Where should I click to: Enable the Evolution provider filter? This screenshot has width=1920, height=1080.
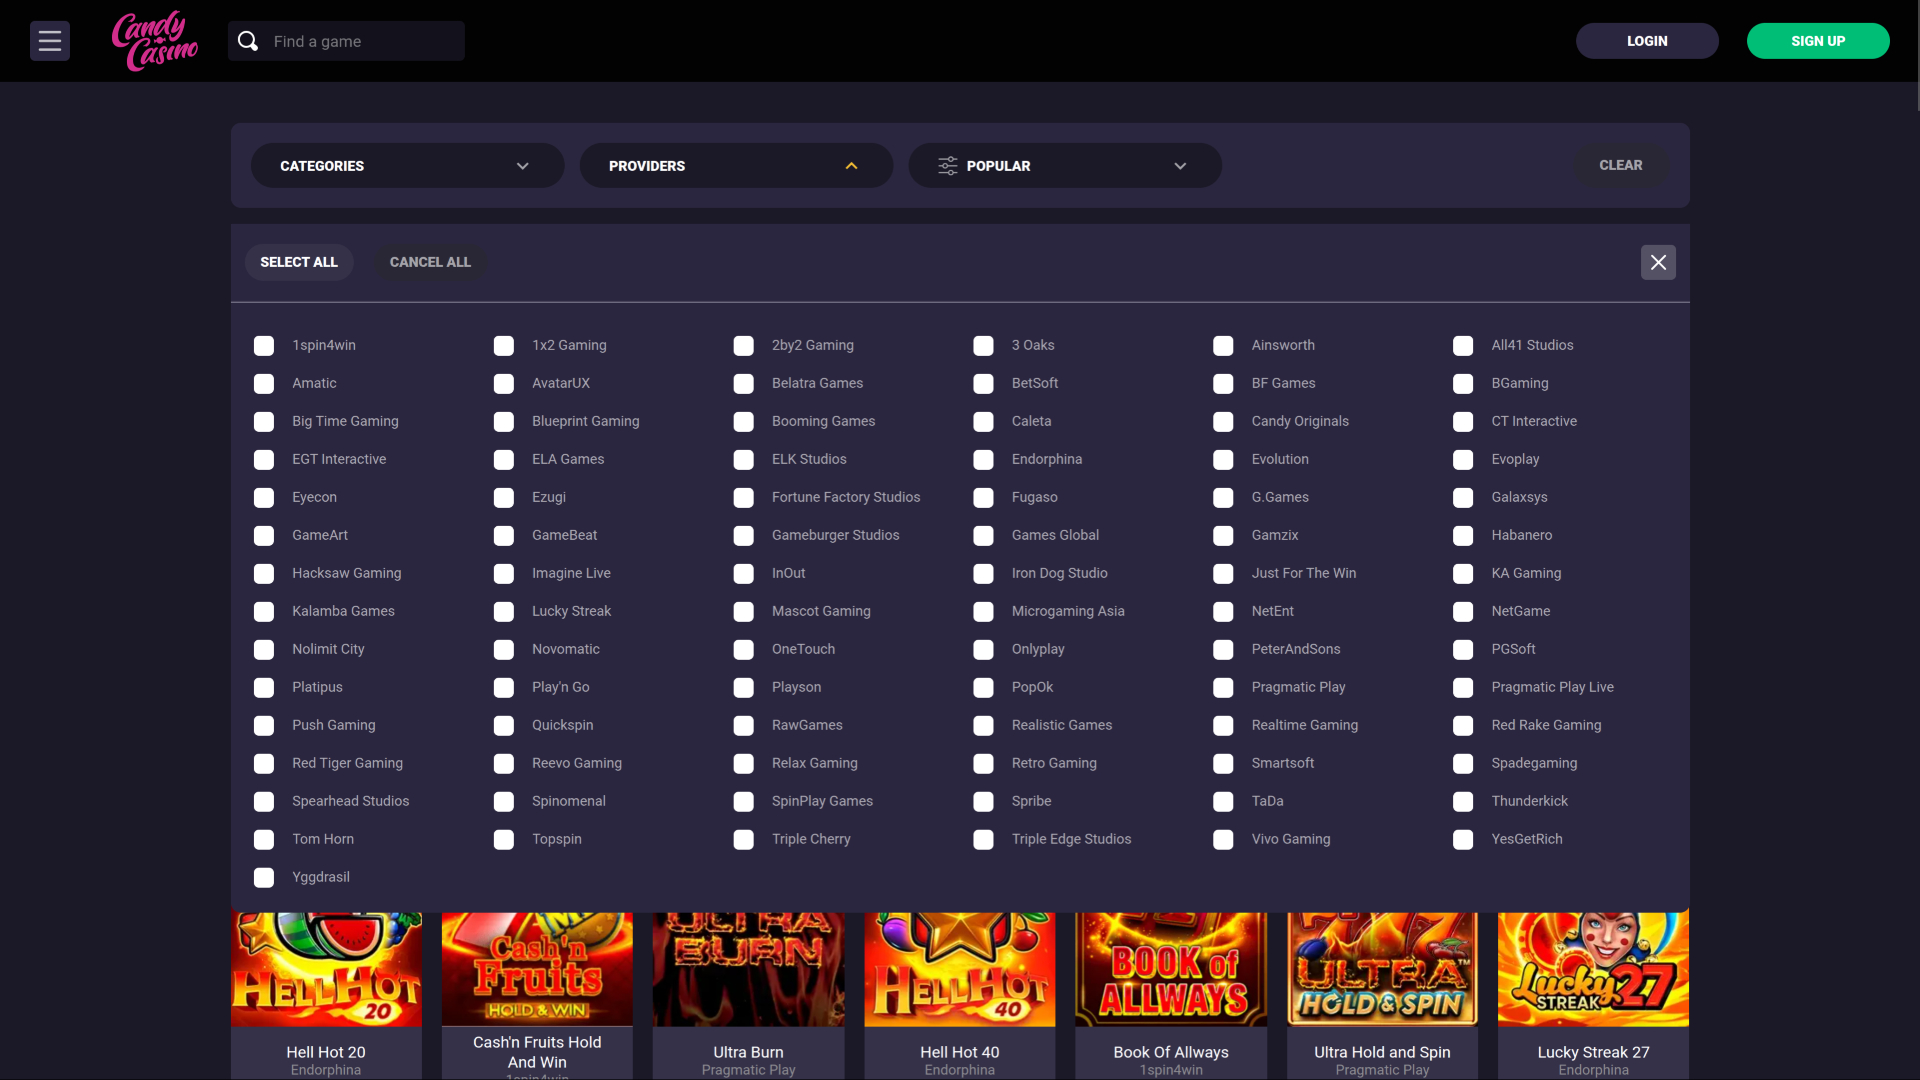click(1223, 459)
